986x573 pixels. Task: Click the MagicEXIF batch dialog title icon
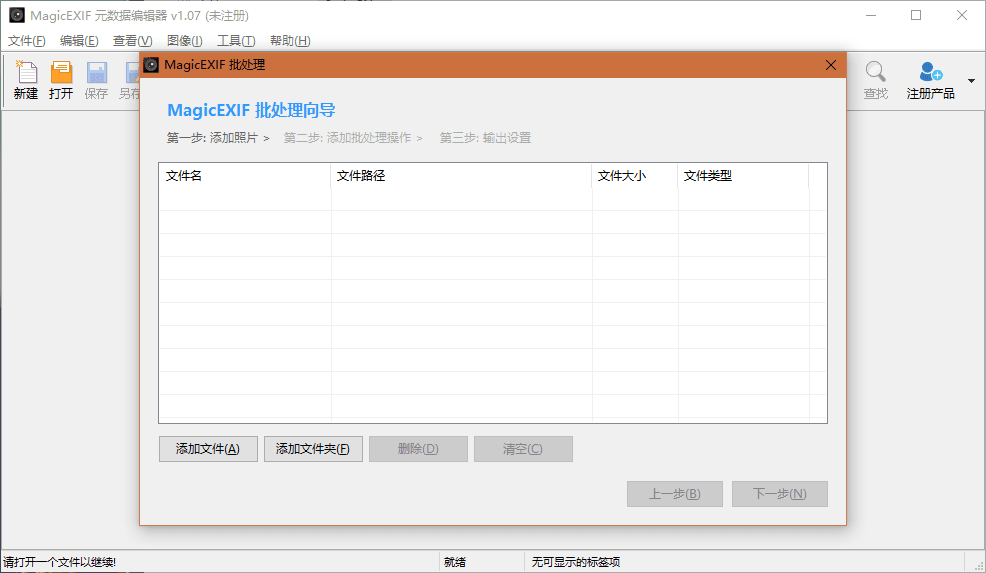pyautogui.click(x=151, y=65)
